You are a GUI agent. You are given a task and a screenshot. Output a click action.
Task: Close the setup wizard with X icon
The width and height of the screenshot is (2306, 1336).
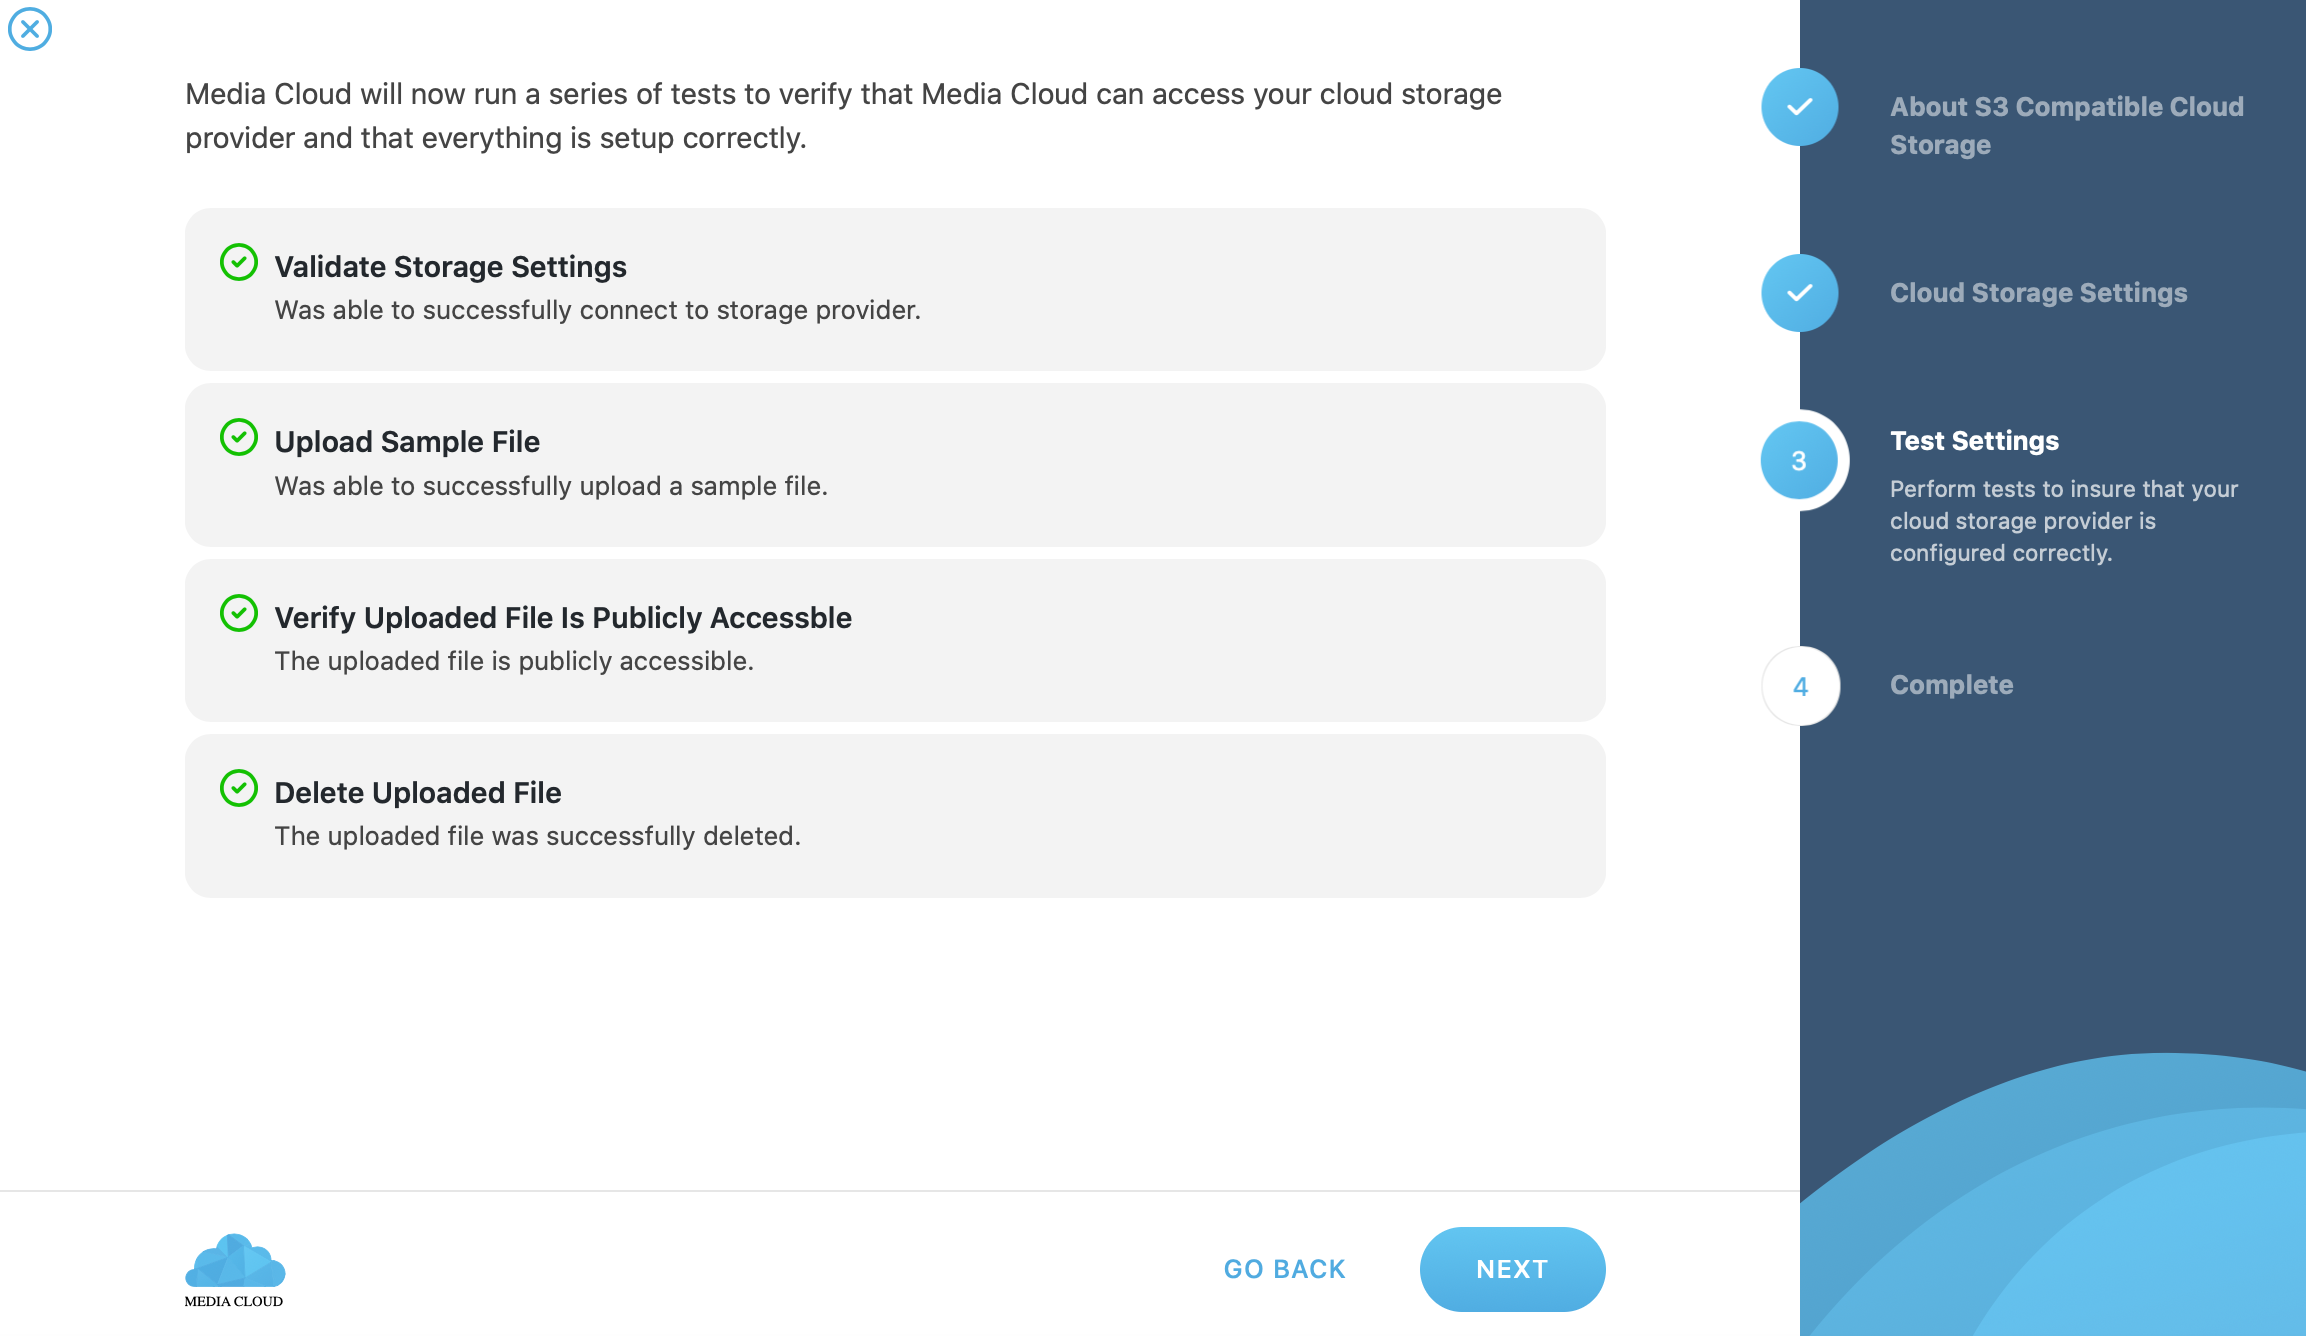pyautogui.click(x=30, y=29)
